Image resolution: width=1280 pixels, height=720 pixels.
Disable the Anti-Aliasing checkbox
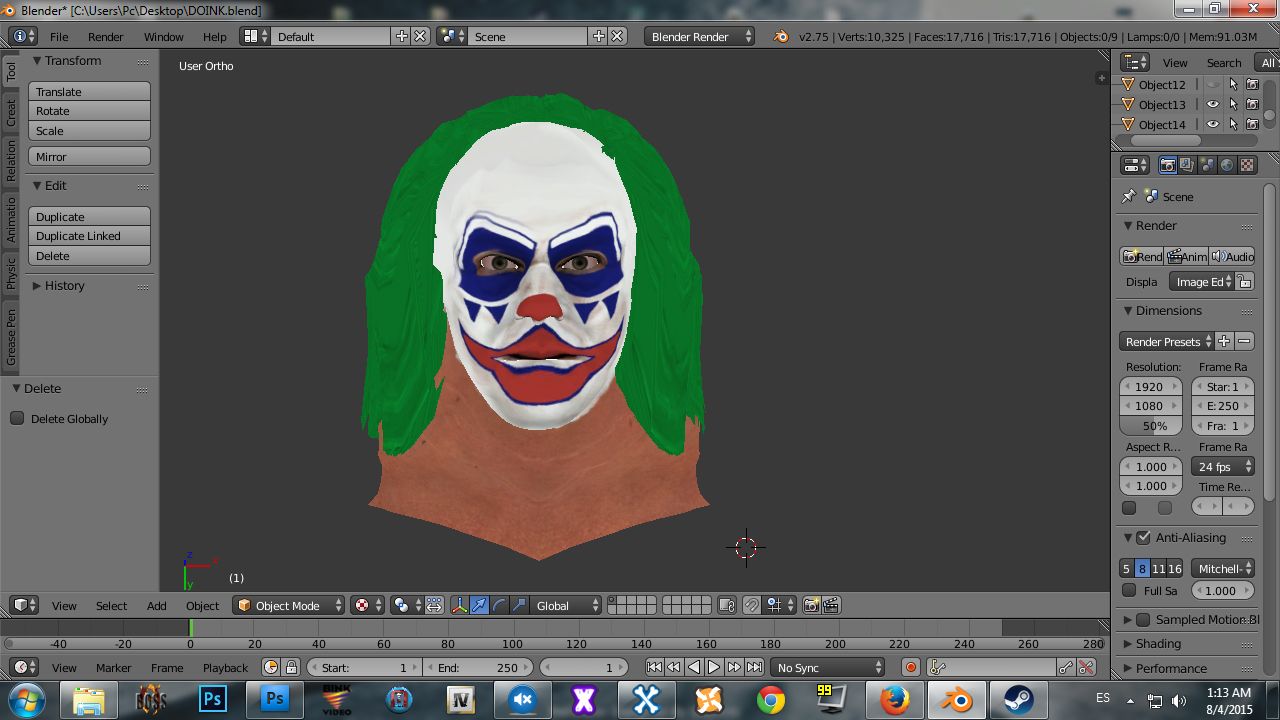coord(1144,537)
